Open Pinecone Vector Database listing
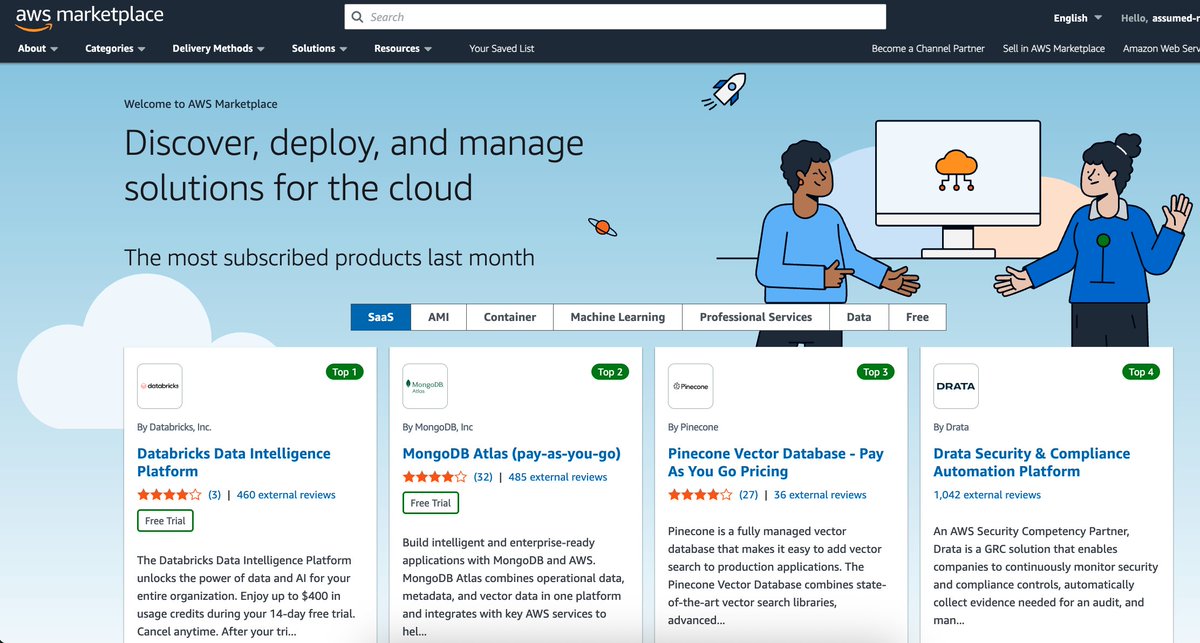The image size is (1200, 643). coord(776,462)
